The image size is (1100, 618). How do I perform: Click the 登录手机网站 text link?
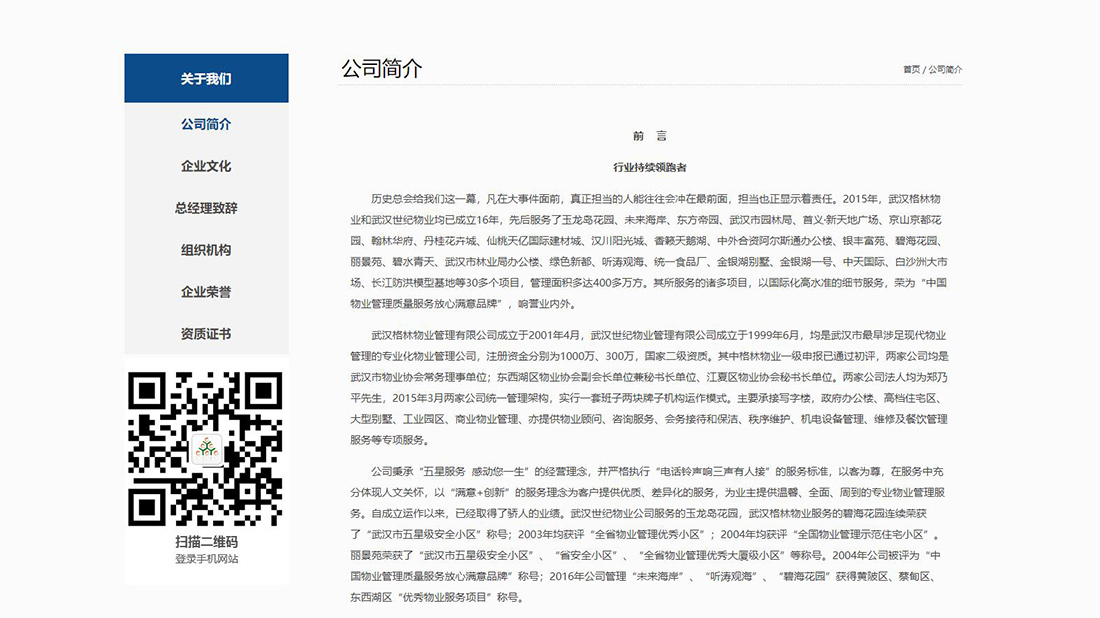(205, 560)
